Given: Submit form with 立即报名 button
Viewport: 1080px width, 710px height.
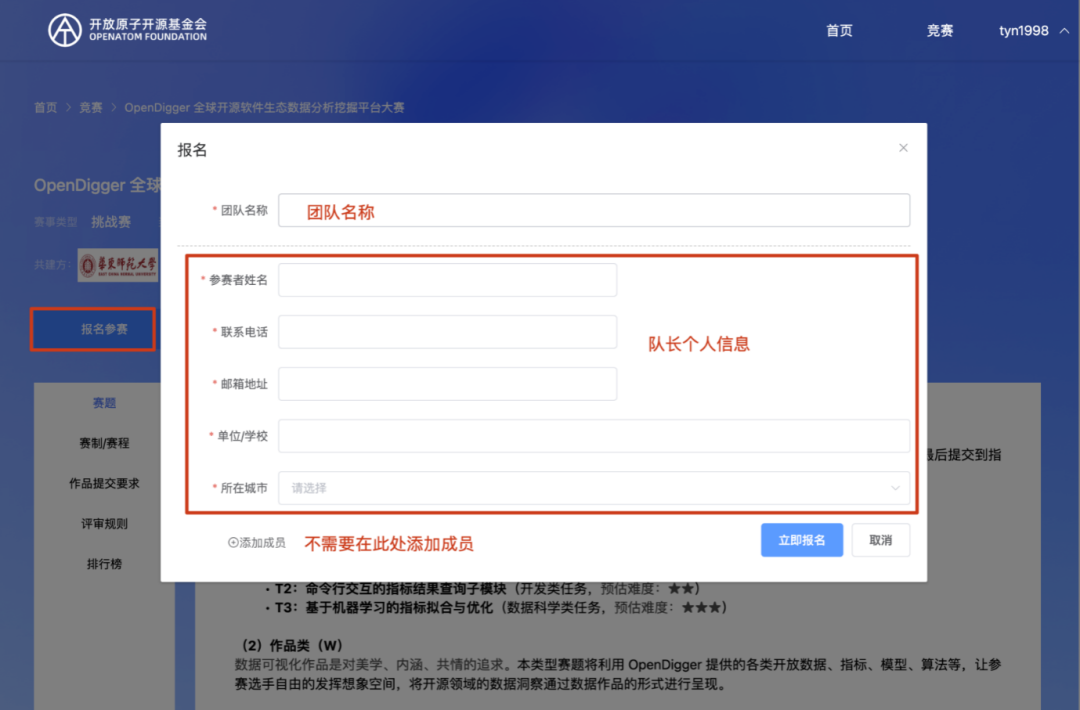Looking at the screenshot, I should click(801, 540).
